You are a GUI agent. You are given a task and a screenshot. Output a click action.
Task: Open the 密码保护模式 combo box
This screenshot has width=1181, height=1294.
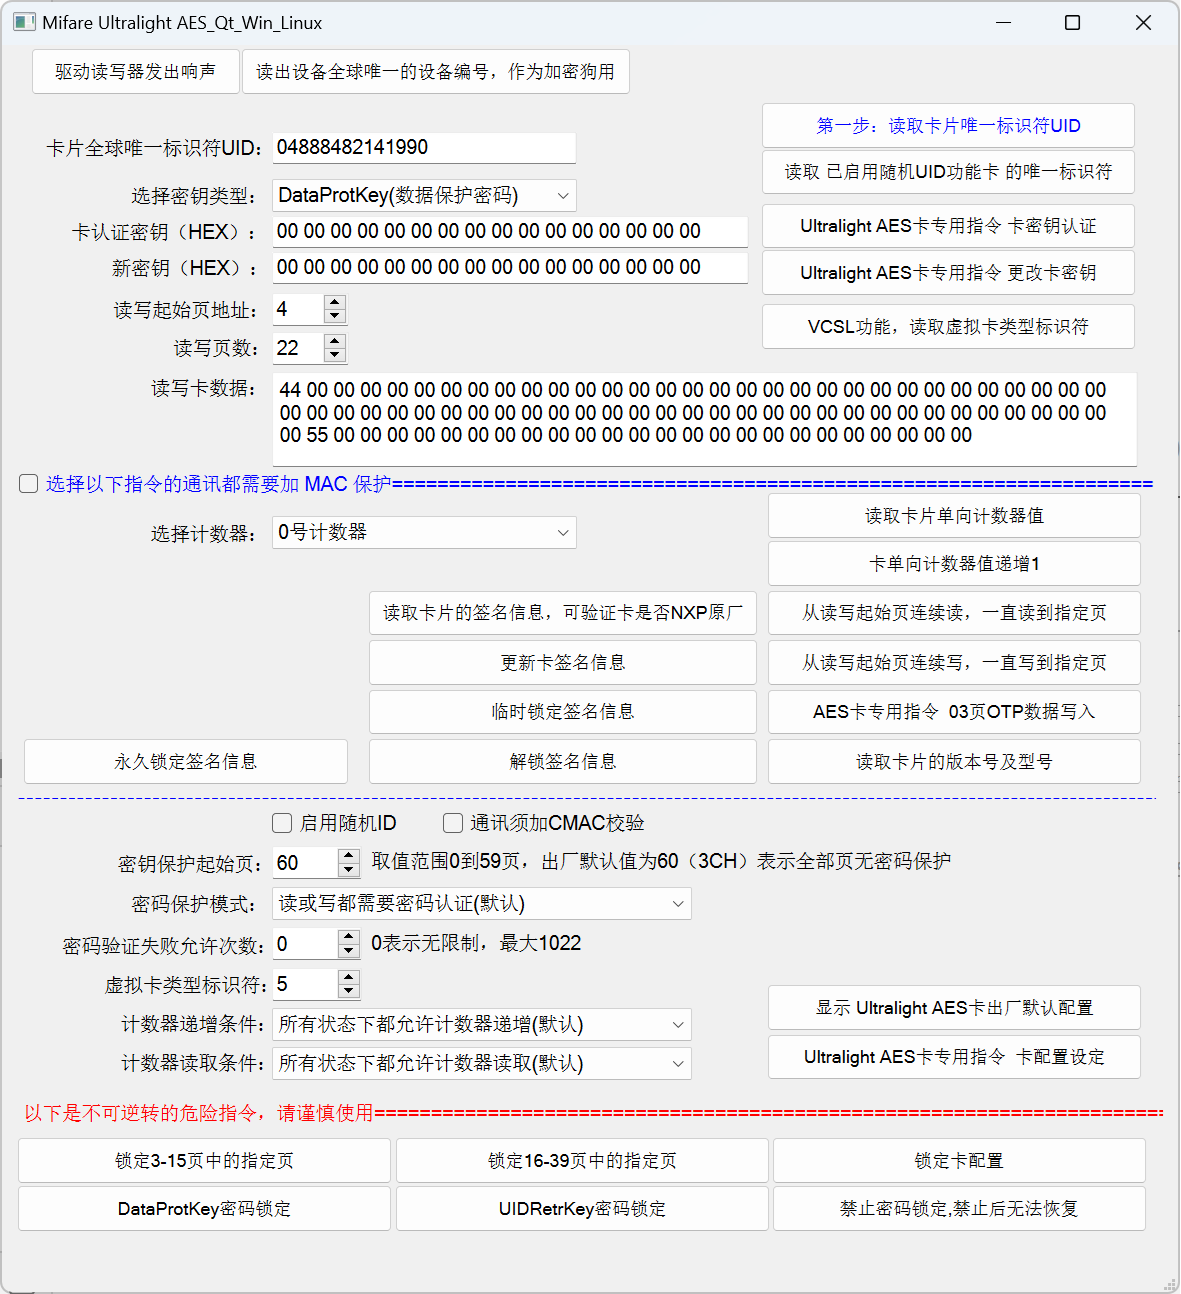(x=481, y=904)
